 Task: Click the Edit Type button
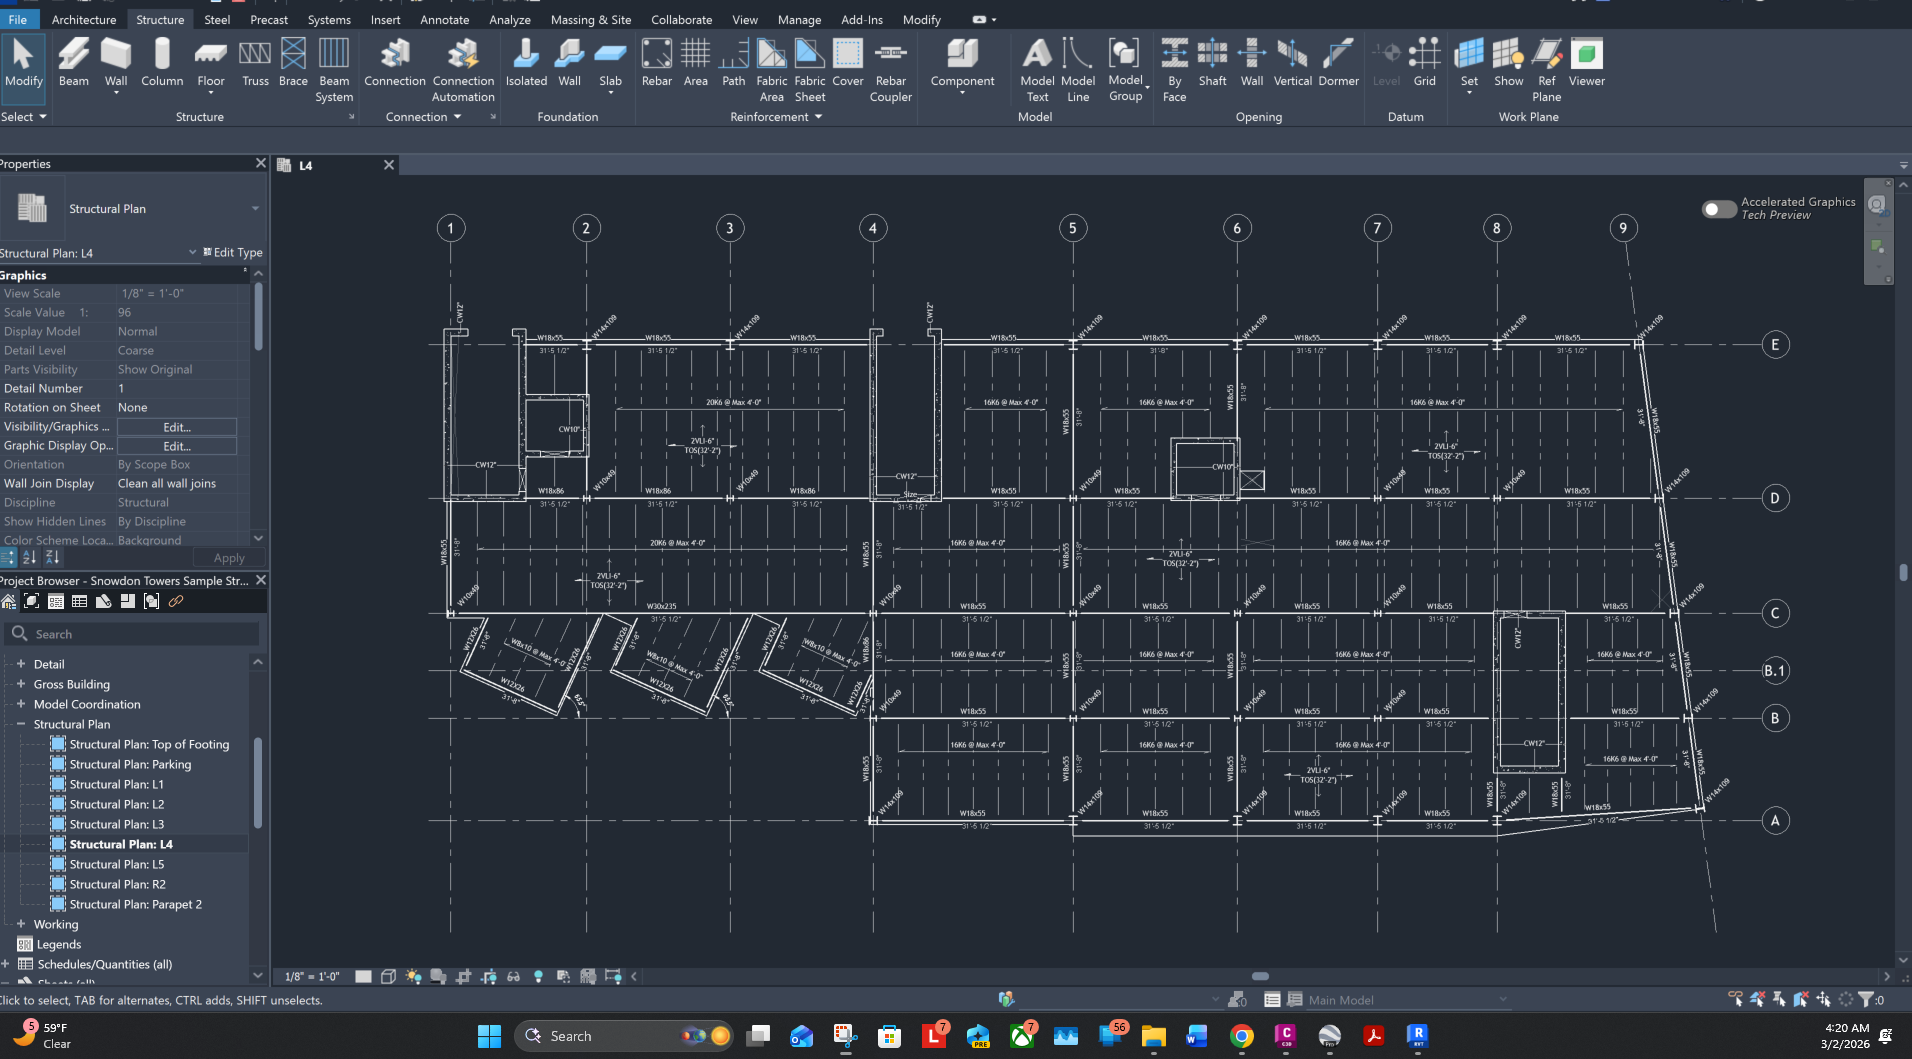(x=233, y=253)
